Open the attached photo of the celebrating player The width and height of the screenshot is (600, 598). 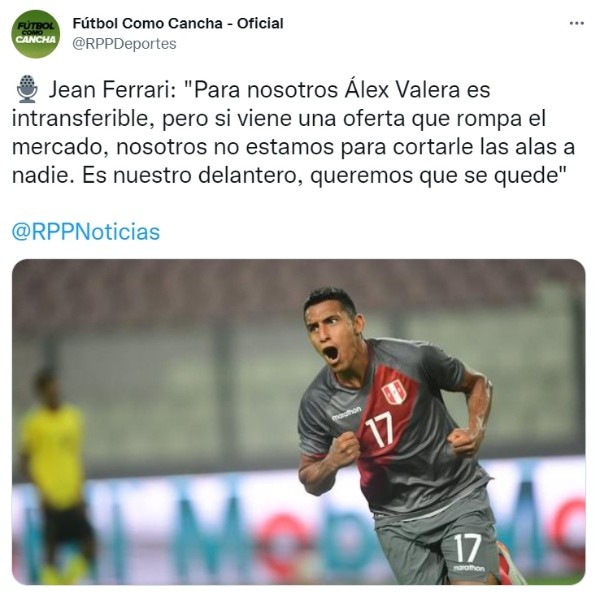coord(298,422)
